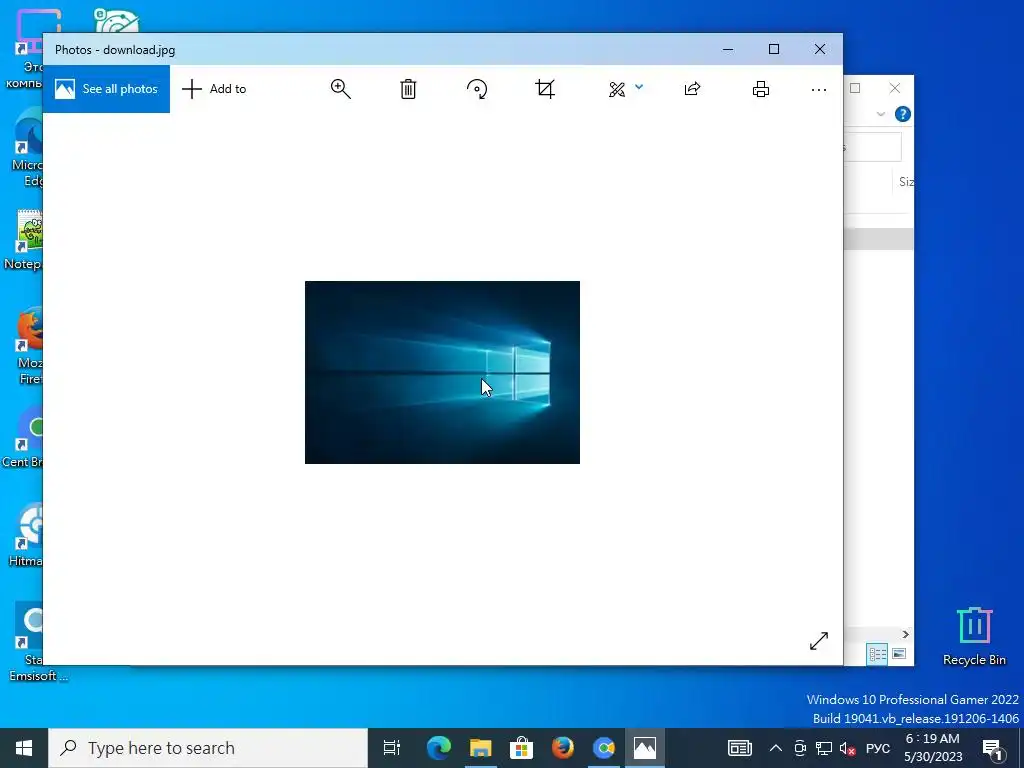Viewport: 1024px width, 768px height.
Task: Click the muted speaker volume icon
Action: 848,748
